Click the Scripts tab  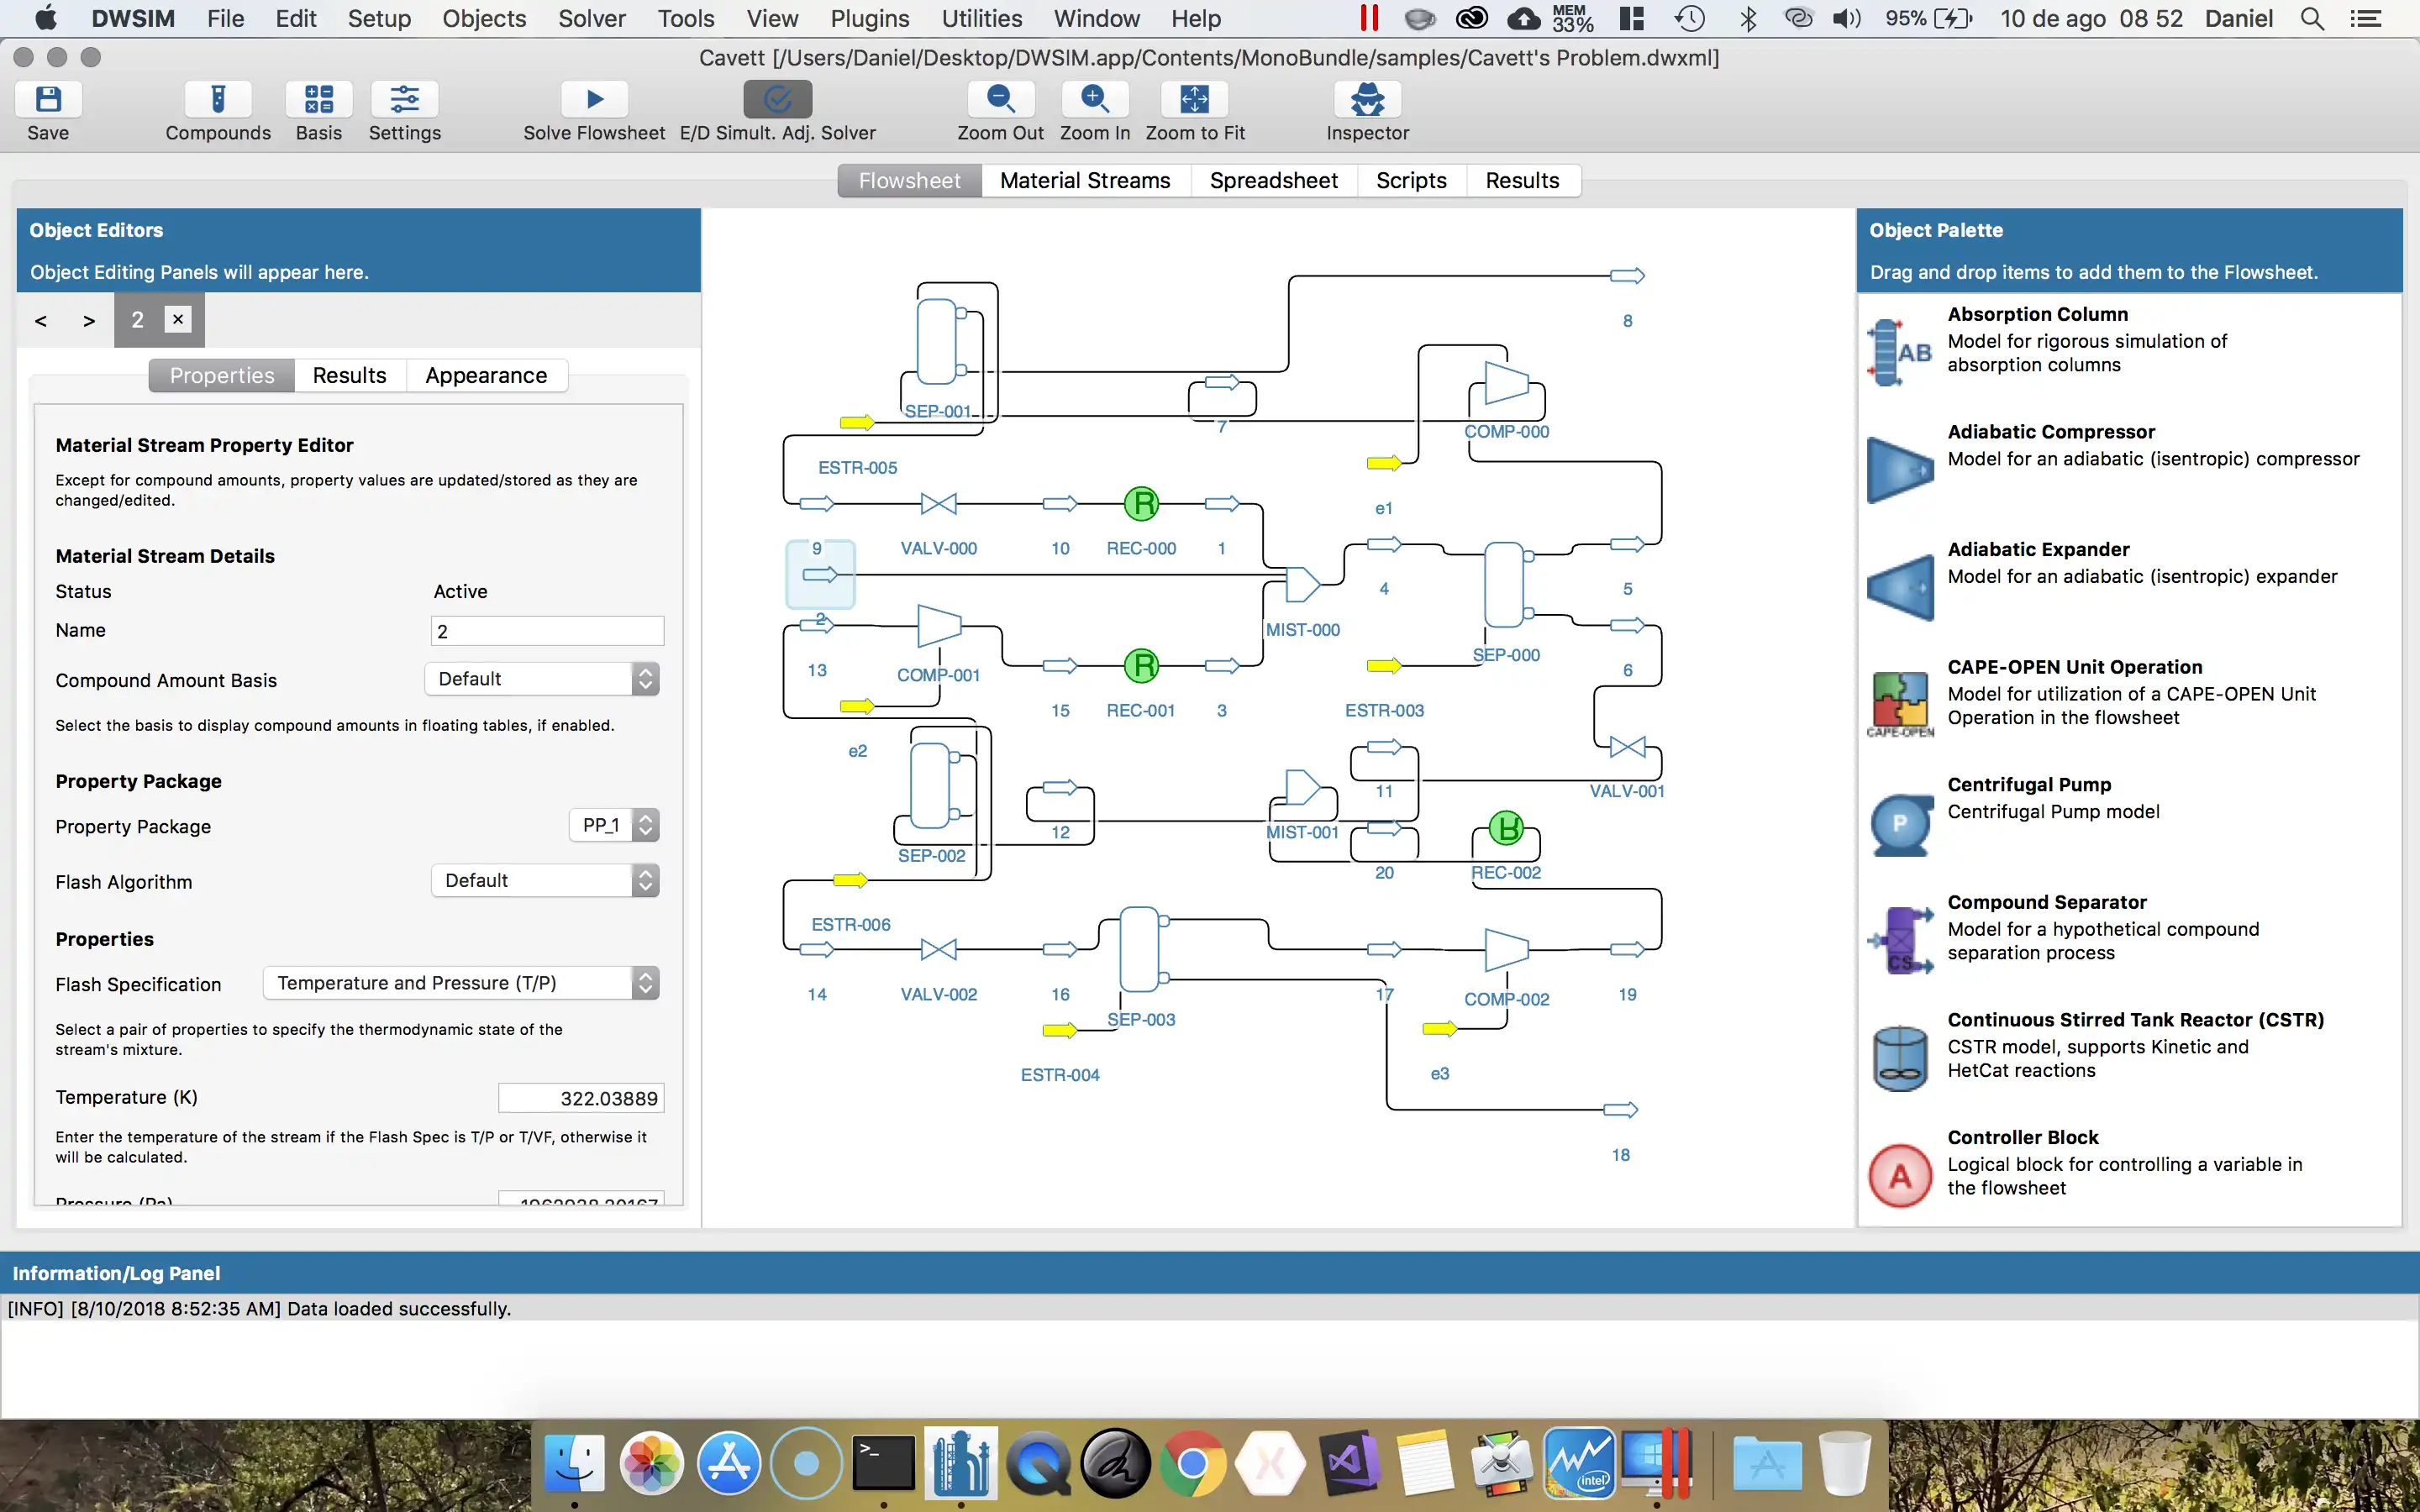(1411, 180)
